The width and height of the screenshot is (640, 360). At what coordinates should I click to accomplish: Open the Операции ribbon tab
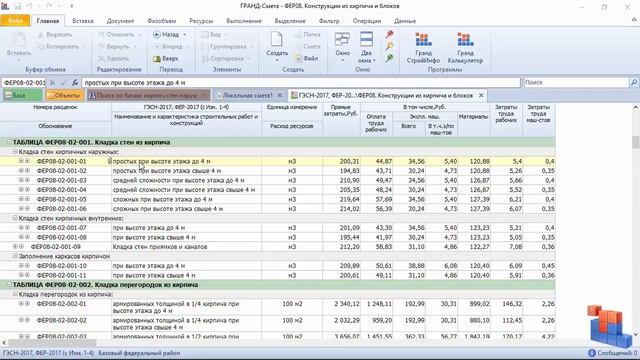tap(367, 21)
